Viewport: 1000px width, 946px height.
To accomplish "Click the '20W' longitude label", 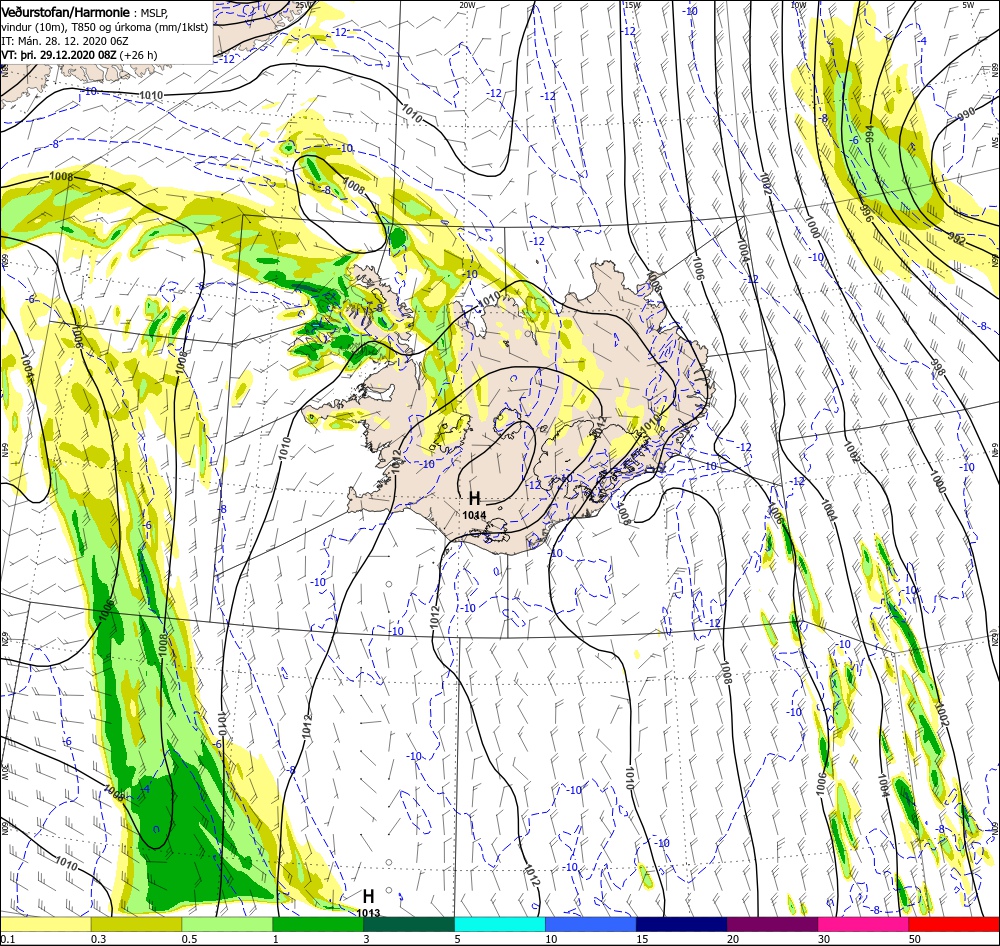I will (x=467, y=5).
